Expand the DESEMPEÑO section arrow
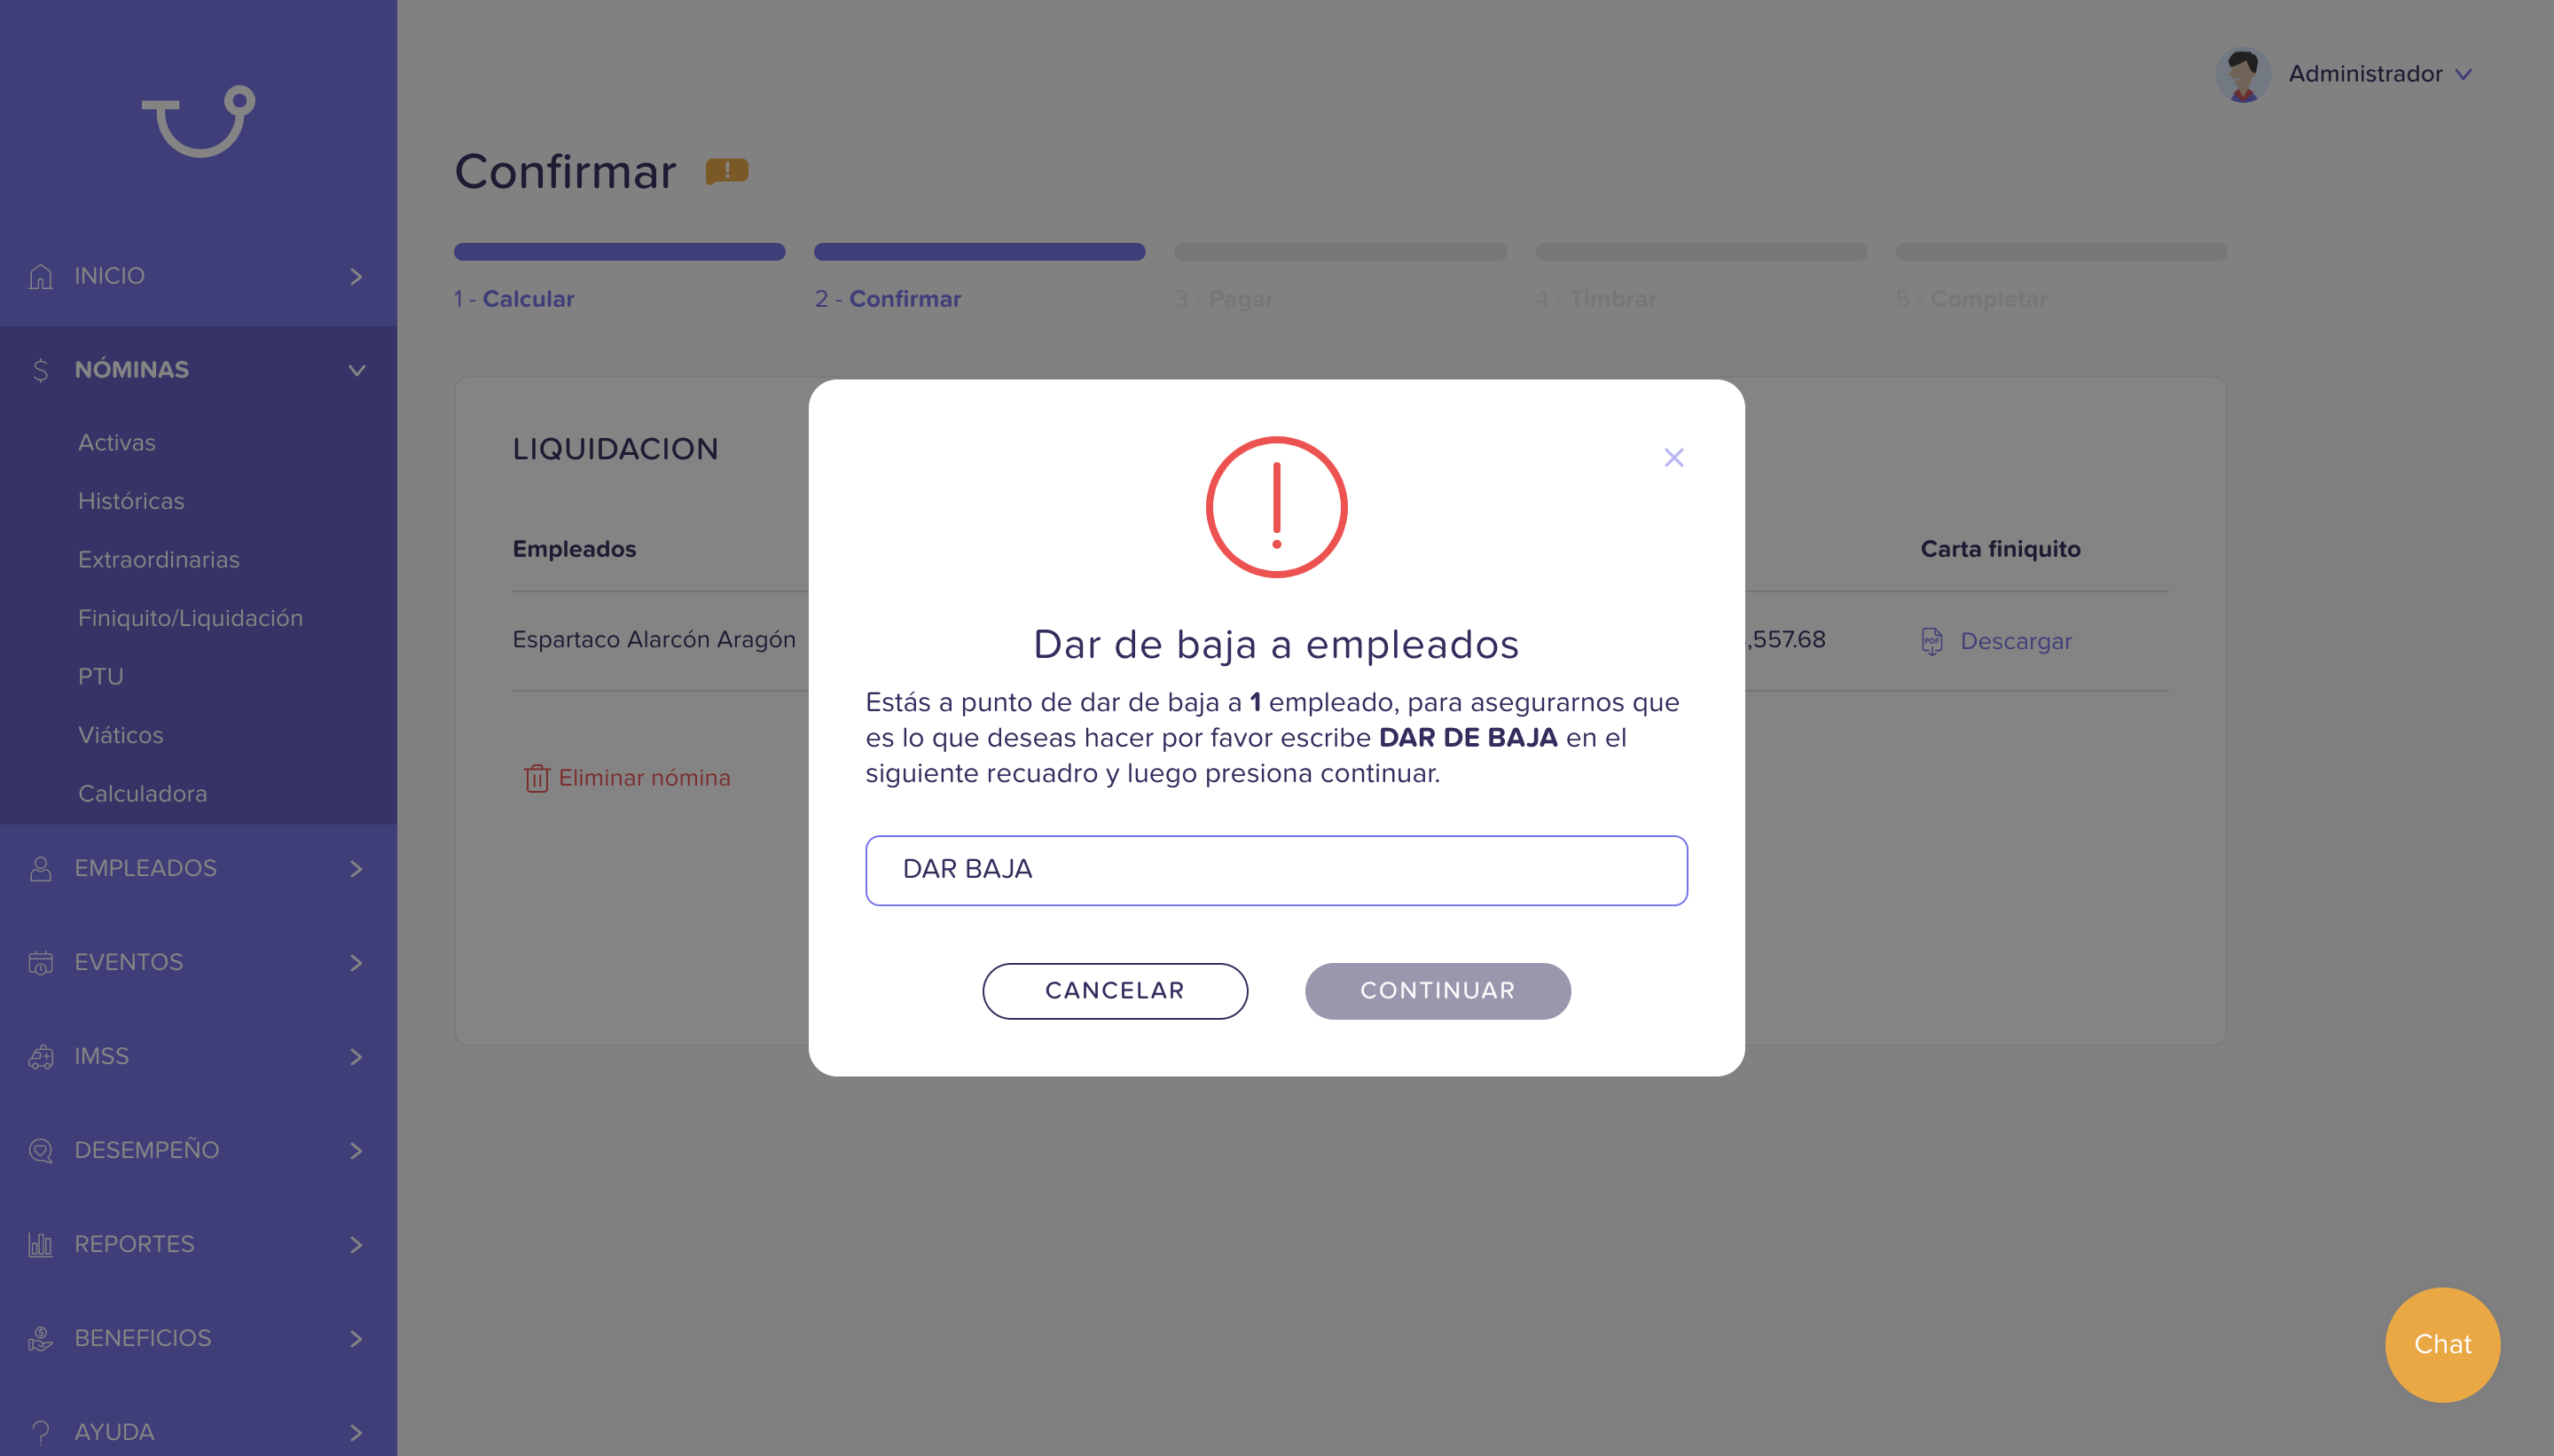Screen dimensions: 2554x1456 point(356,1150)
